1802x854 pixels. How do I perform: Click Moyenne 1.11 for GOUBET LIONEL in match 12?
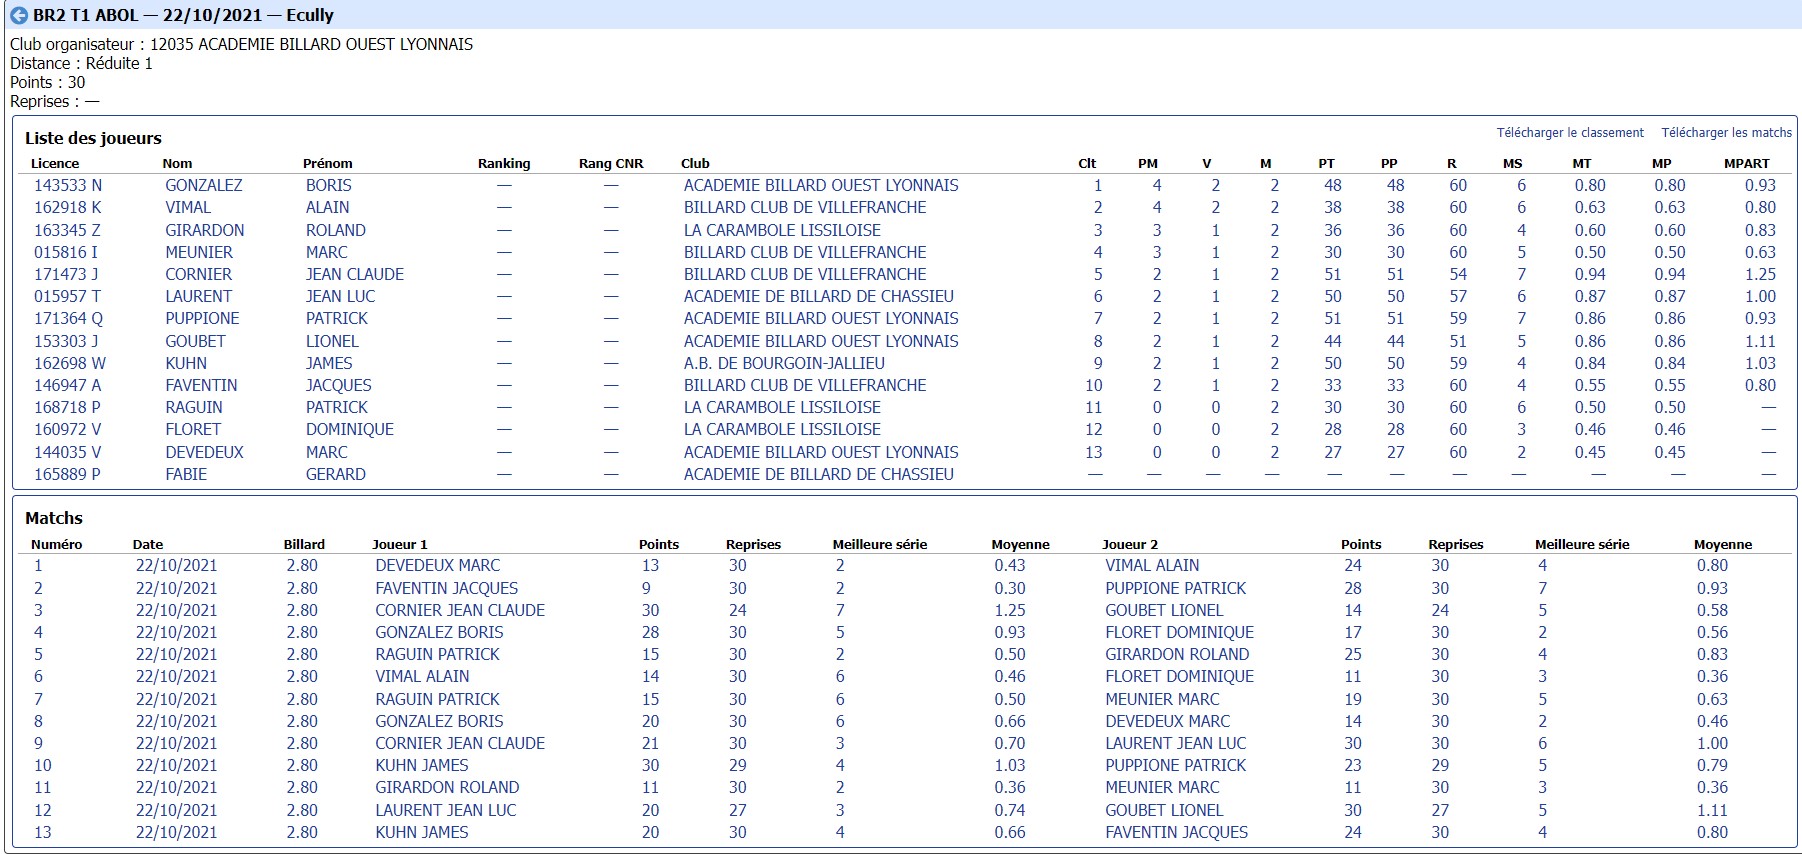click(x=1712, y=810)
